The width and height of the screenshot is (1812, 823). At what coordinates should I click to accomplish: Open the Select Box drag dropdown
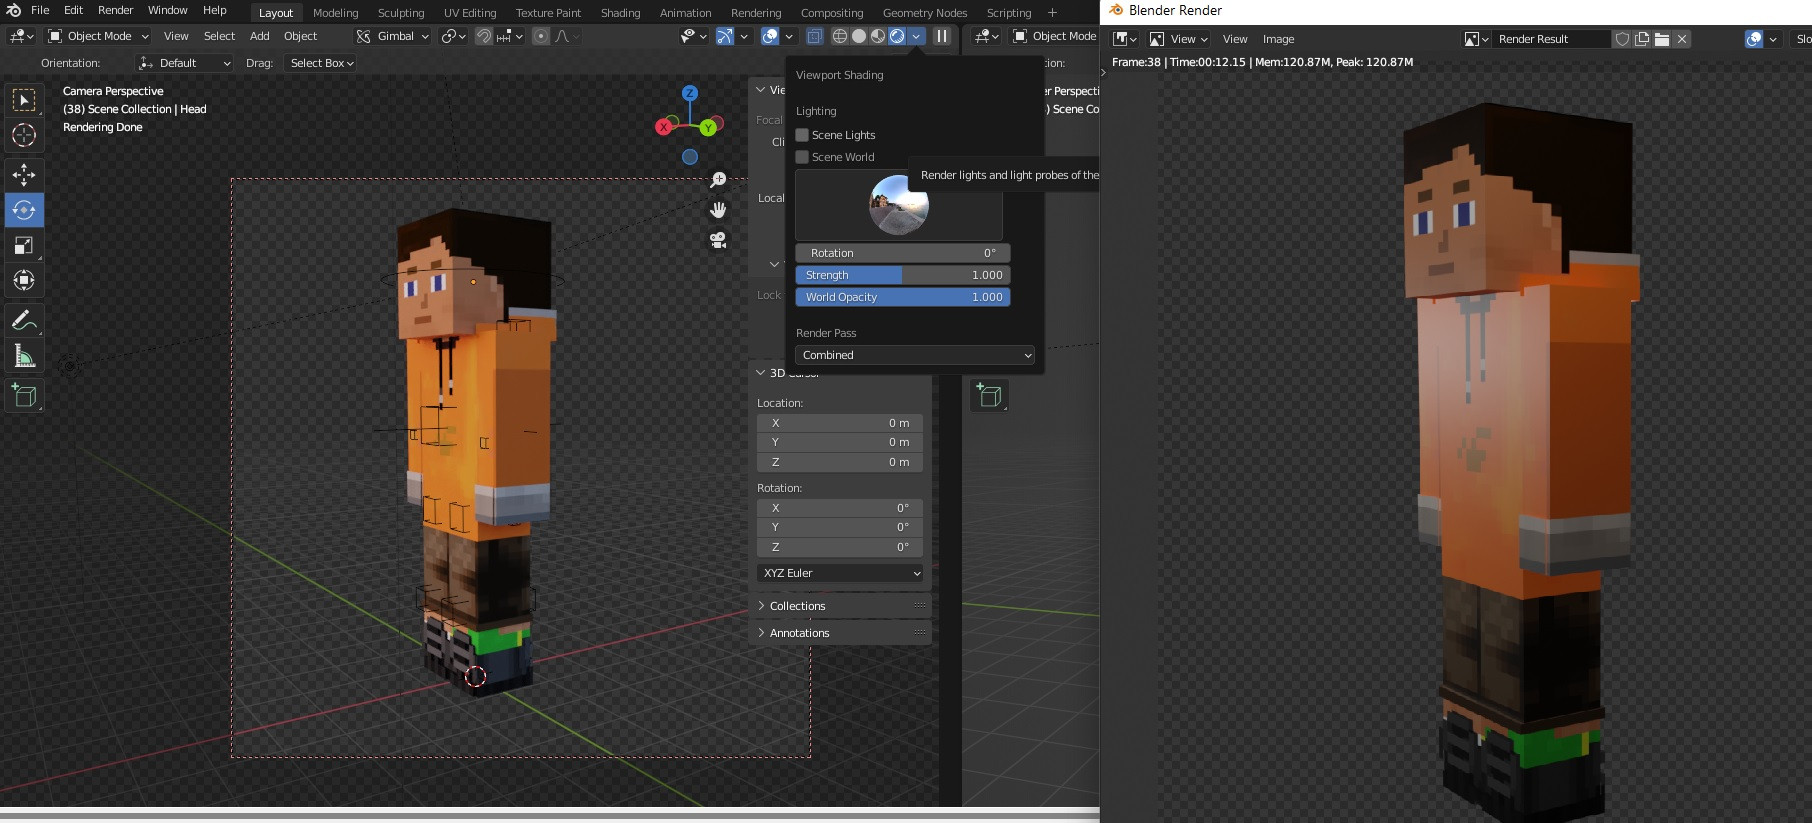[x=321, y=63]
